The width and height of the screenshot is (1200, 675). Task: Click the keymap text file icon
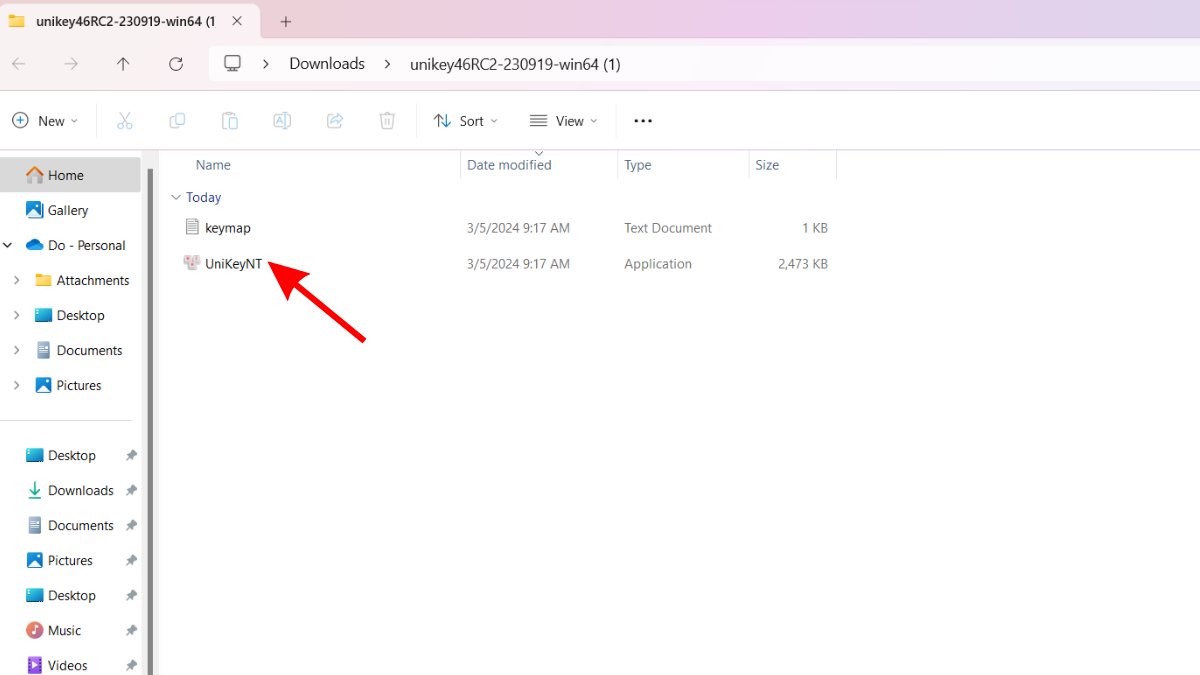click(193, 227)
